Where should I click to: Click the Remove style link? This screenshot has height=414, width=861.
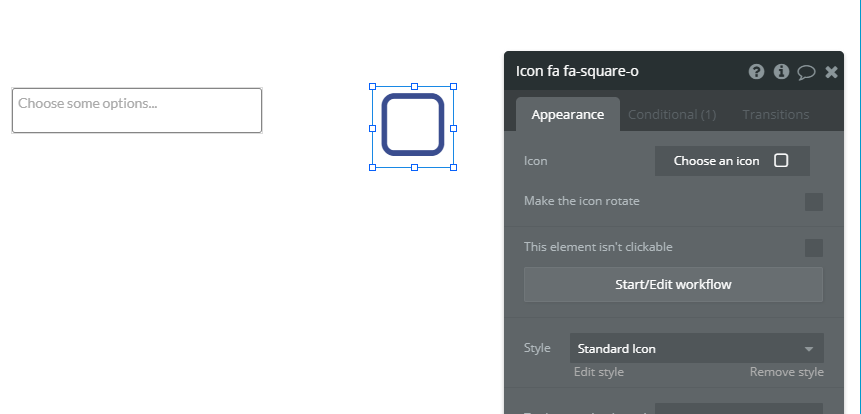point(786,372)
